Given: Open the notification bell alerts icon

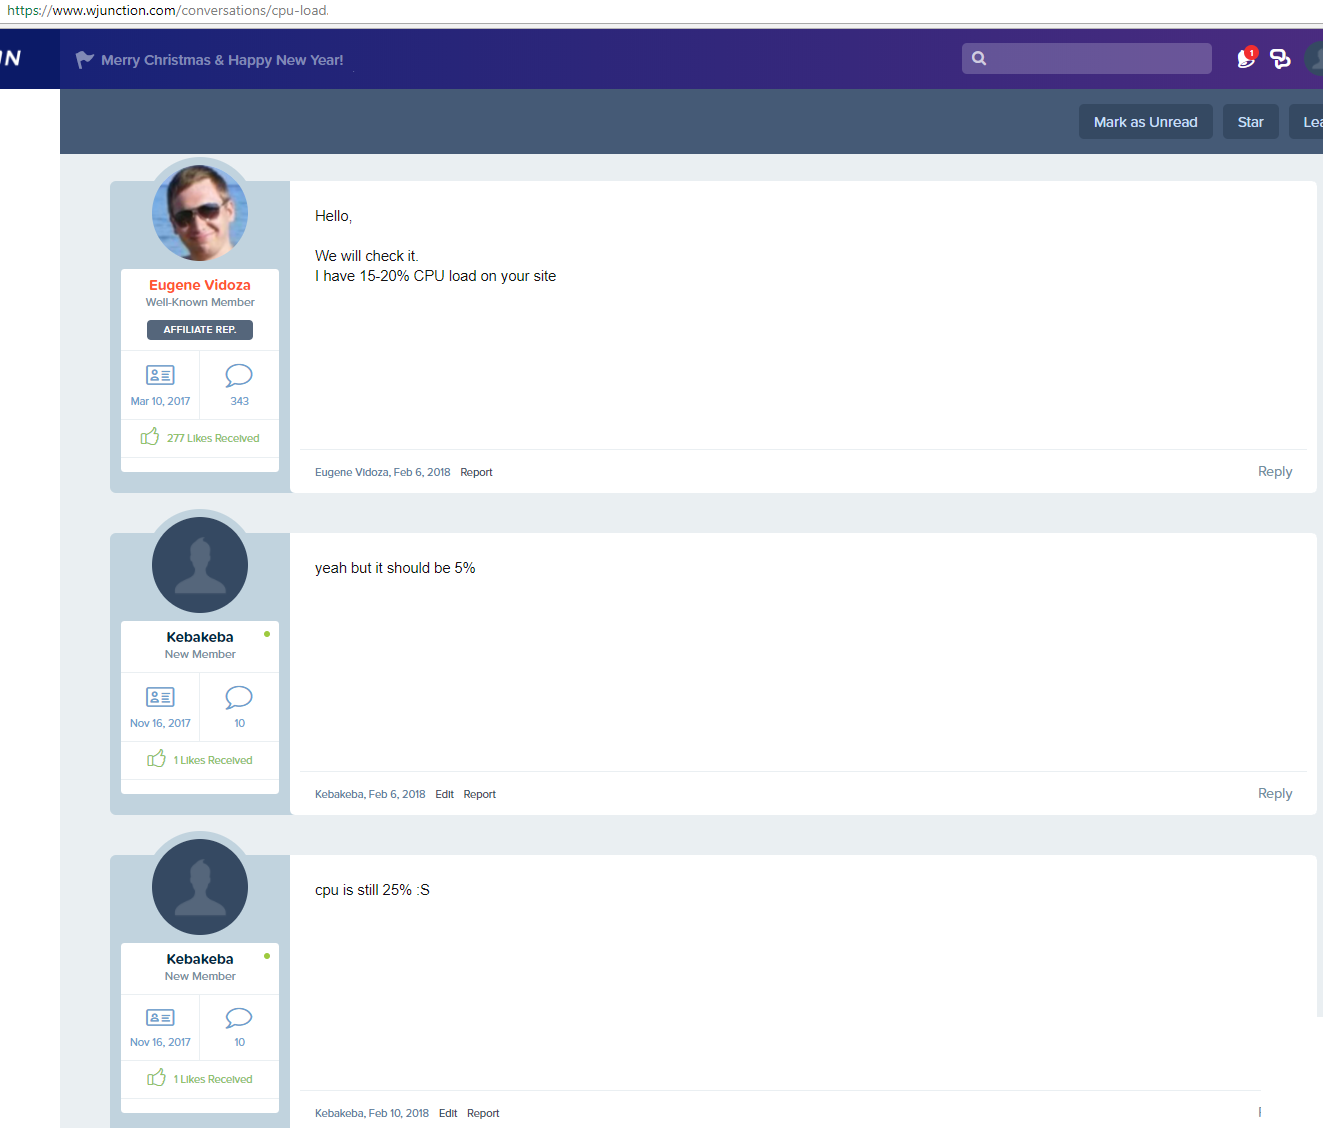Looking at the screenshot, I should (1246, 59).
